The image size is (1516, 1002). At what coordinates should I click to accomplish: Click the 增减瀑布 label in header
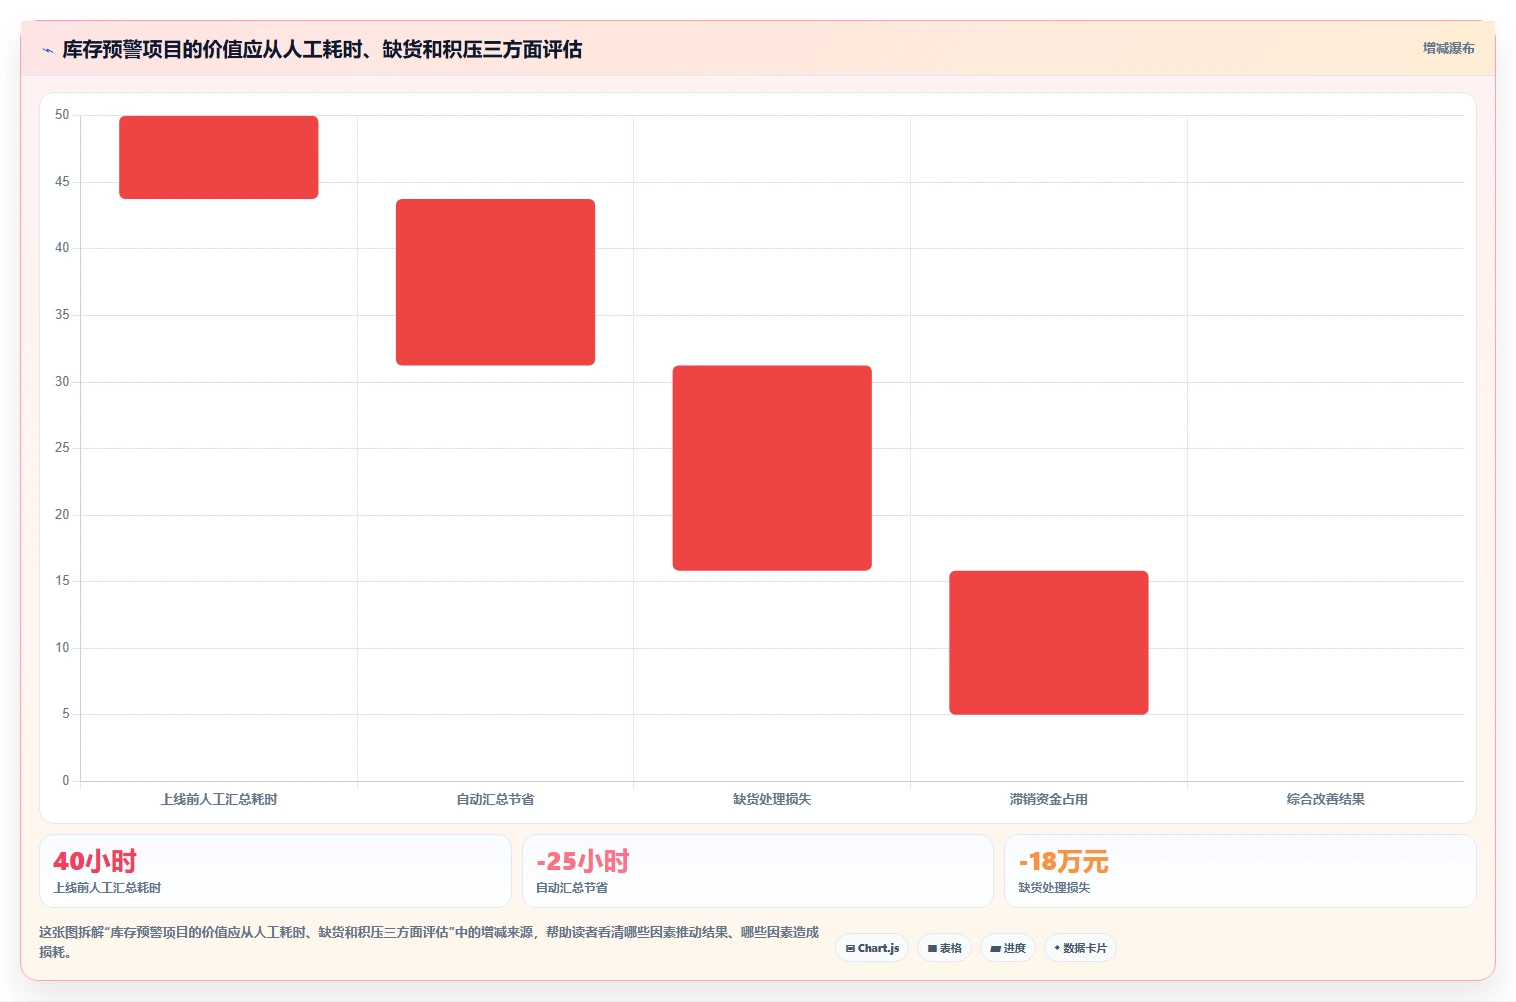1448,48
